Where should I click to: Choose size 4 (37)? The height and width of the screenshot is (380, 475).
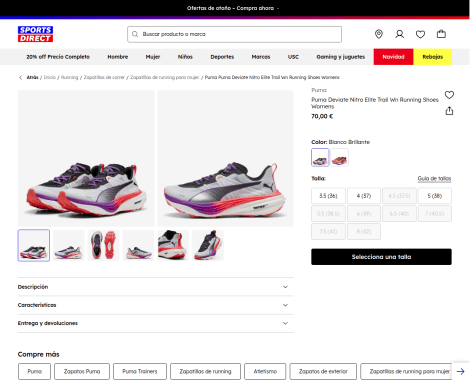click(364, 196)
